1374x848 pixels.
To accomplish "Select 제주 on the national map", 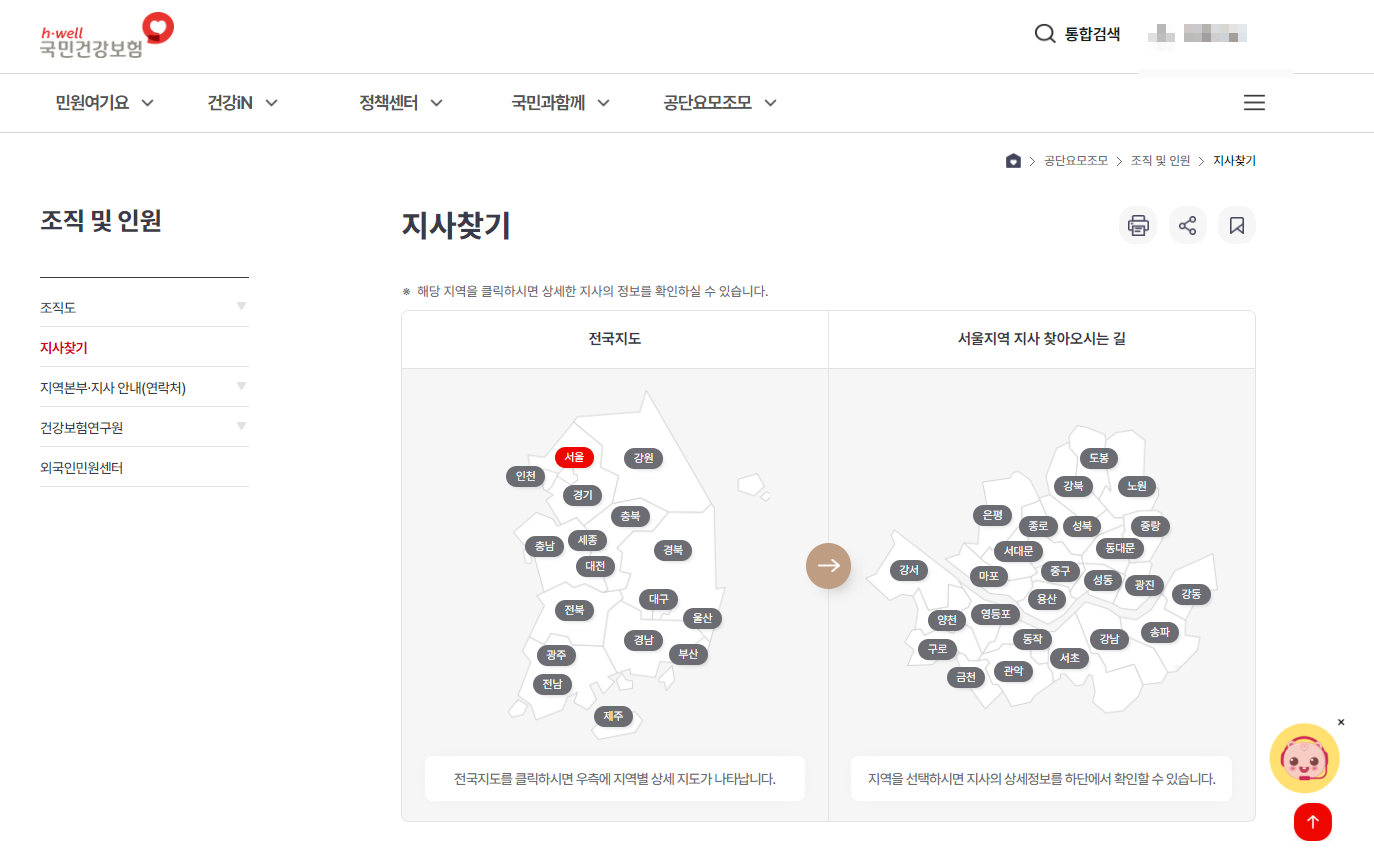I will [x=613, y=716].
